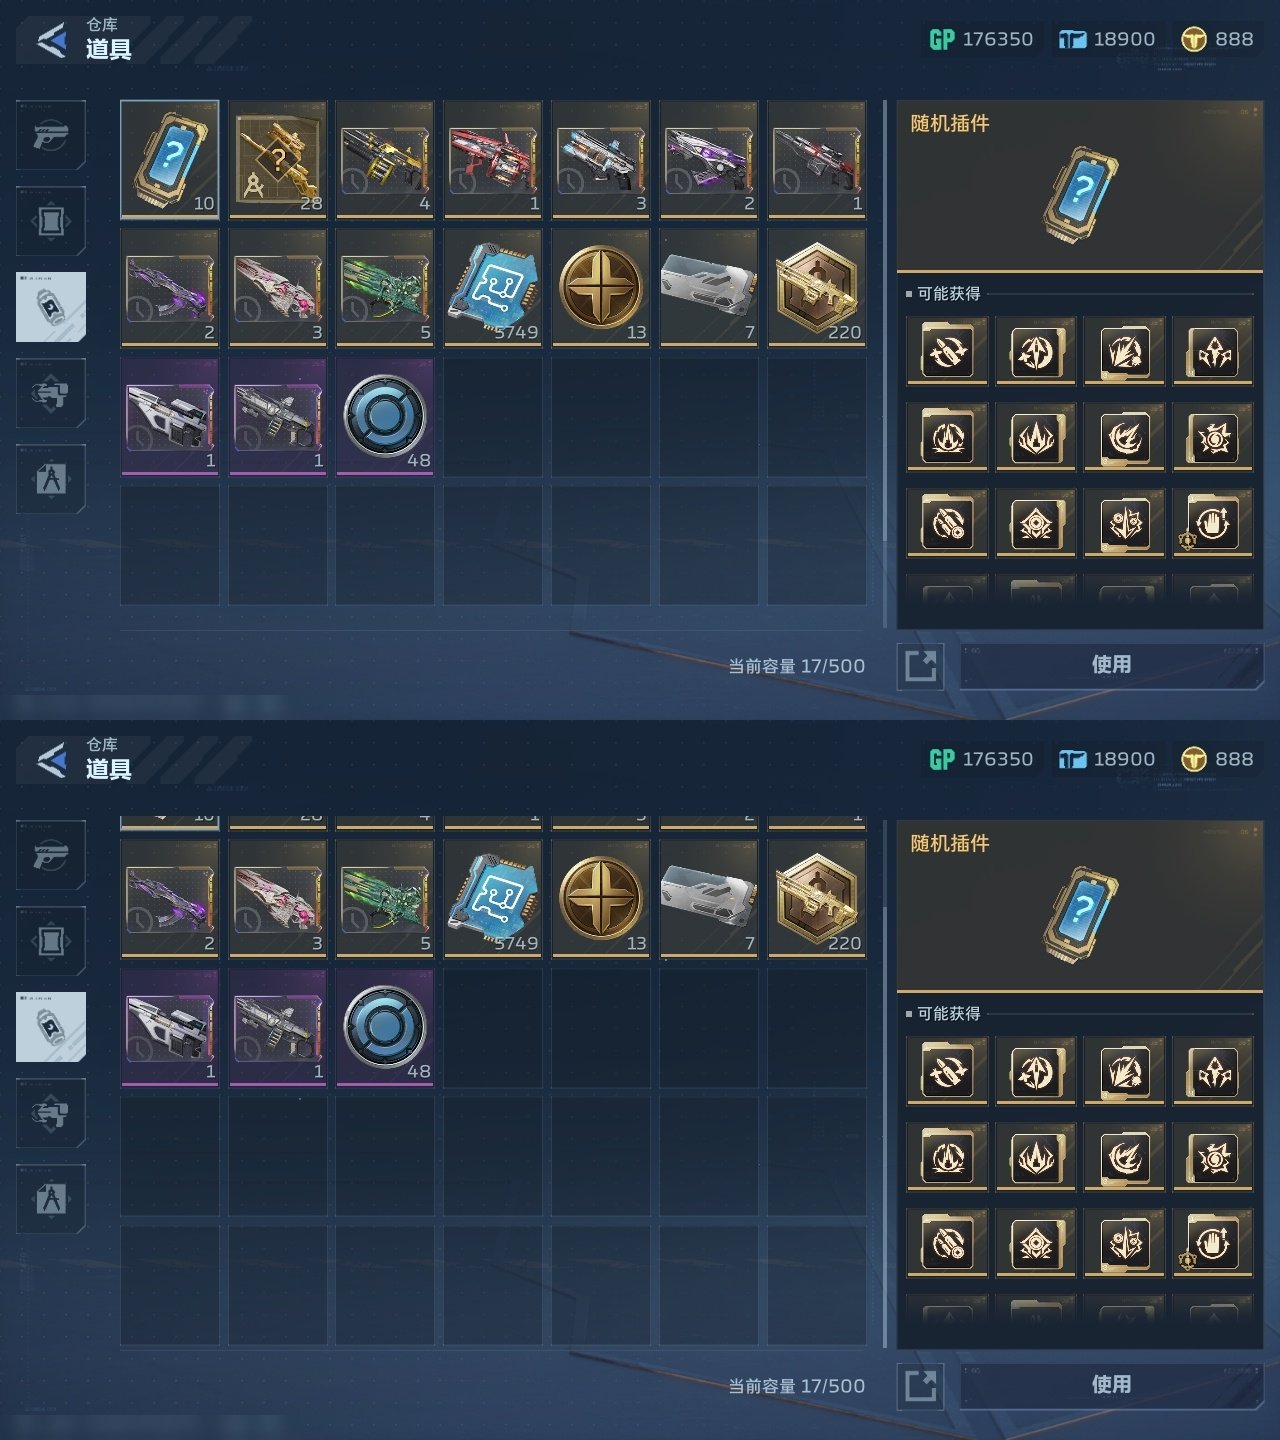Click the GP 176350 currency in upper header
Screen dimensions: 1280x1440
tap(981, 39)
